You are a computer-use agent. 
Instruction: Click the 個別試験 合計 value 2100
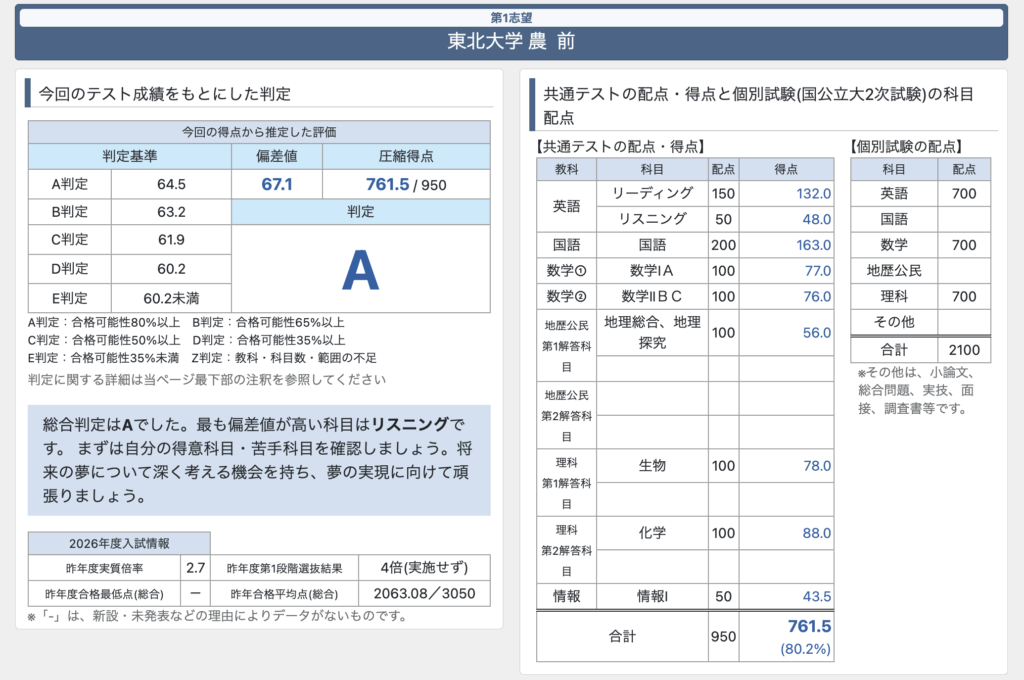964,350
